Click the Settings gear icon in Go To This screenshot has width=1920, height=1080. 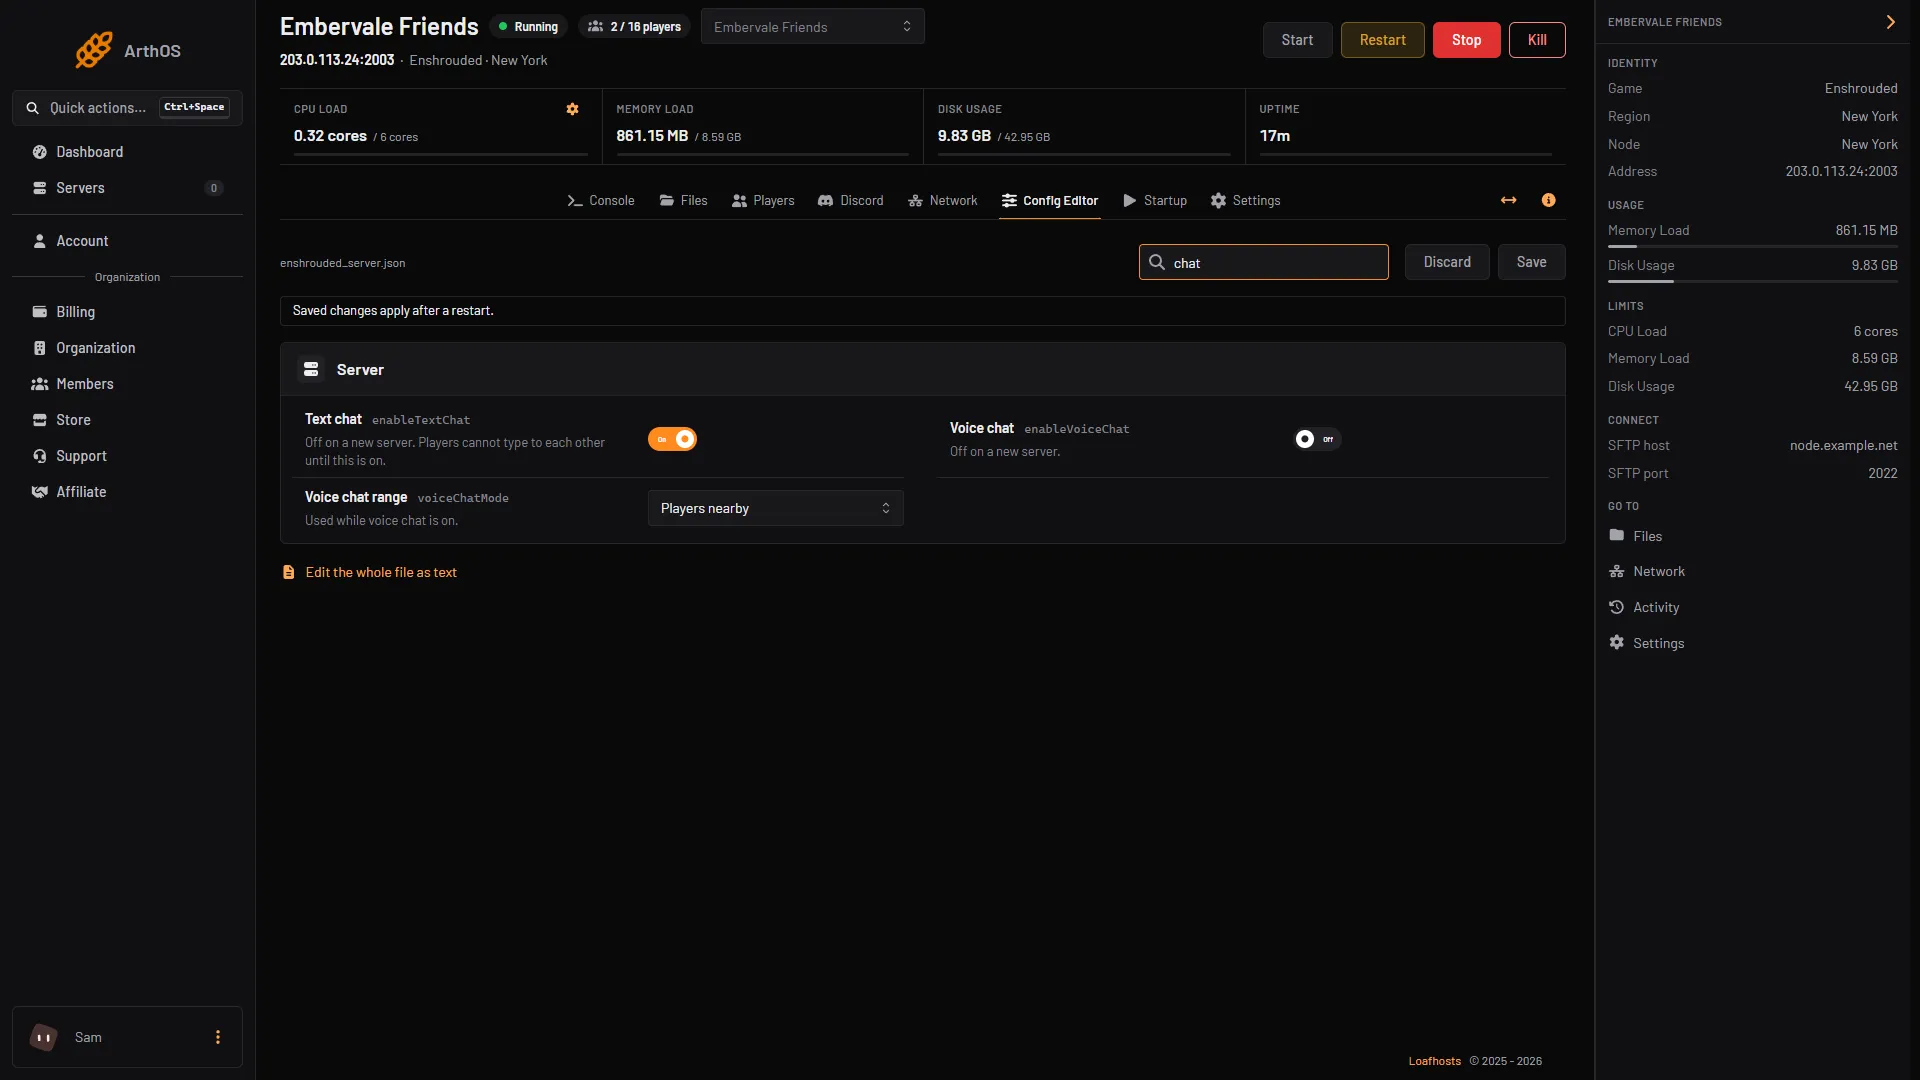point(1617,642)
